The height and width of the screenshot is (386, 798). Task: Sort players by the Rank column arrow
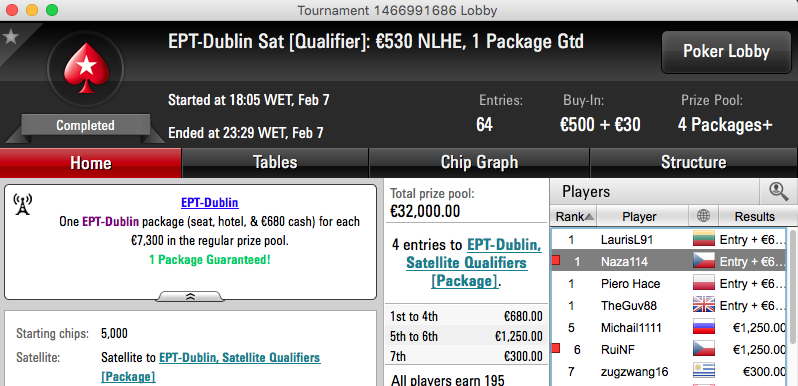[x=589, y=217]
